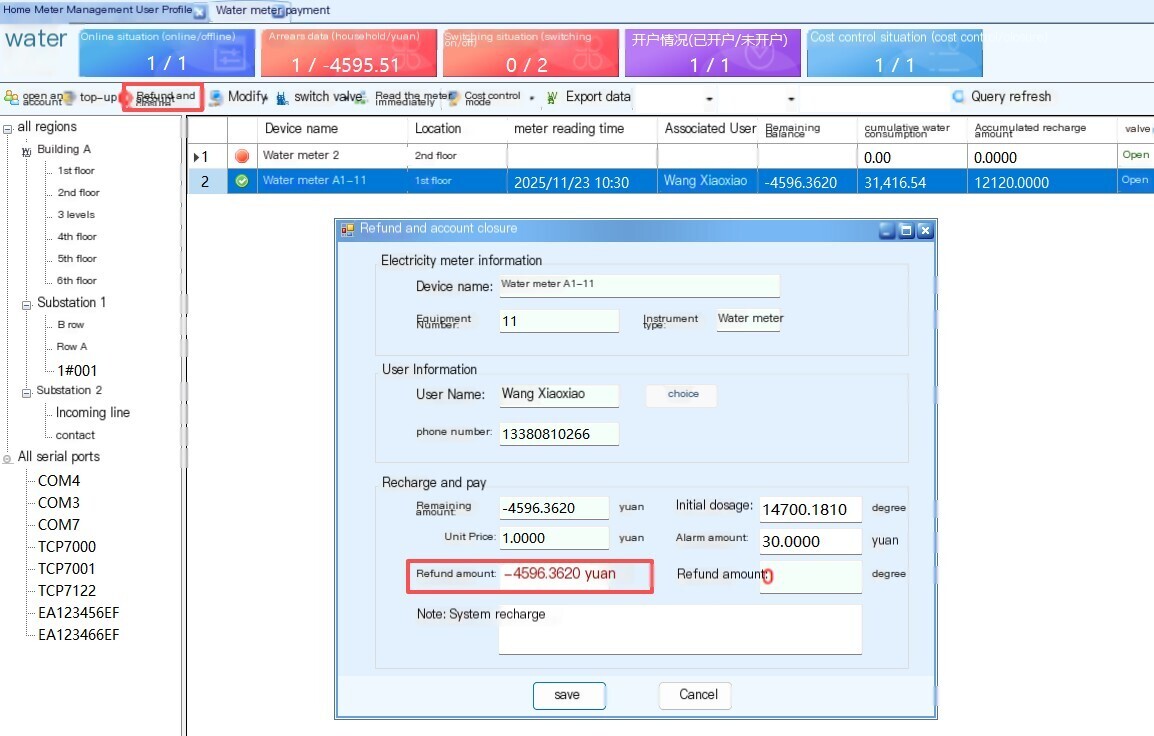
Task: Close the Refund and account closure dialog
Action: point(925,230)
